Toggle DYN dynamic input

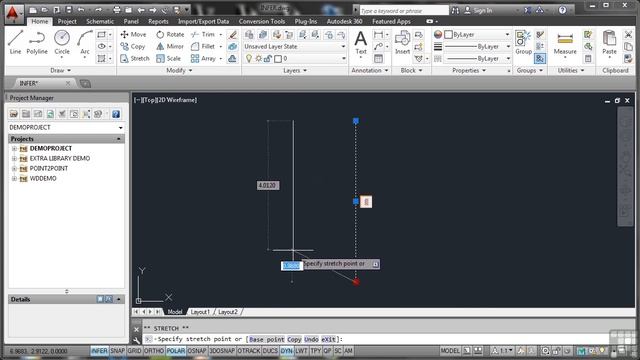(287, 351)
